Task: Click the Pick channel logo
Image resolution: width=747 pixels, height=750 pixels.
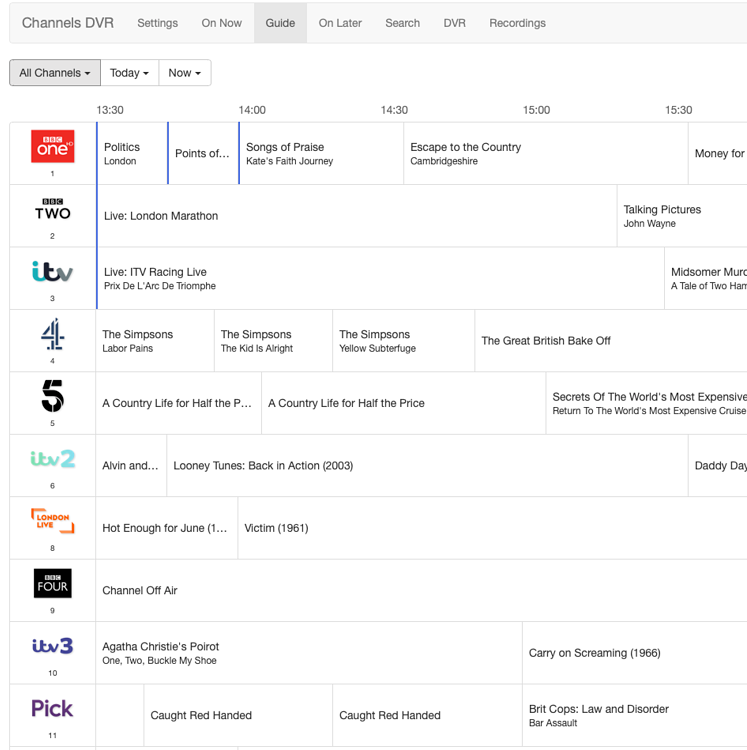Action: point(52,708)
